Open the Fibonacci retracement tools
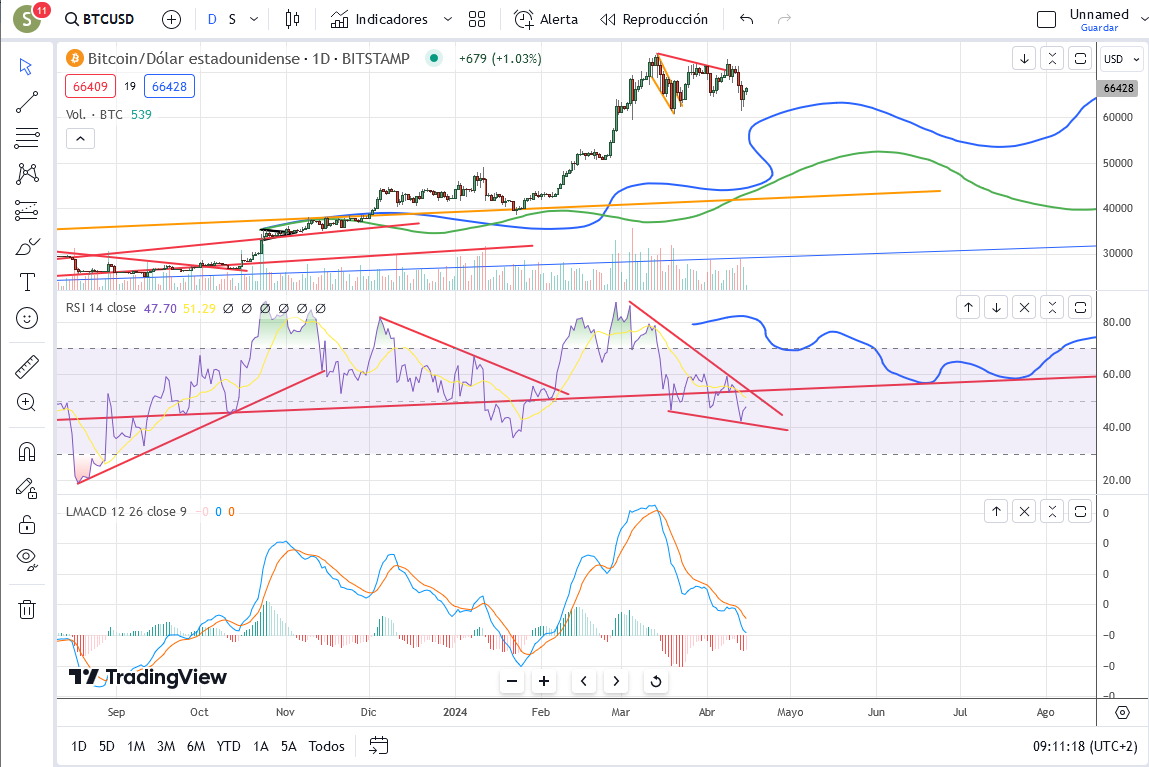This screenshot has height=767, width=1149. (26, 138)
